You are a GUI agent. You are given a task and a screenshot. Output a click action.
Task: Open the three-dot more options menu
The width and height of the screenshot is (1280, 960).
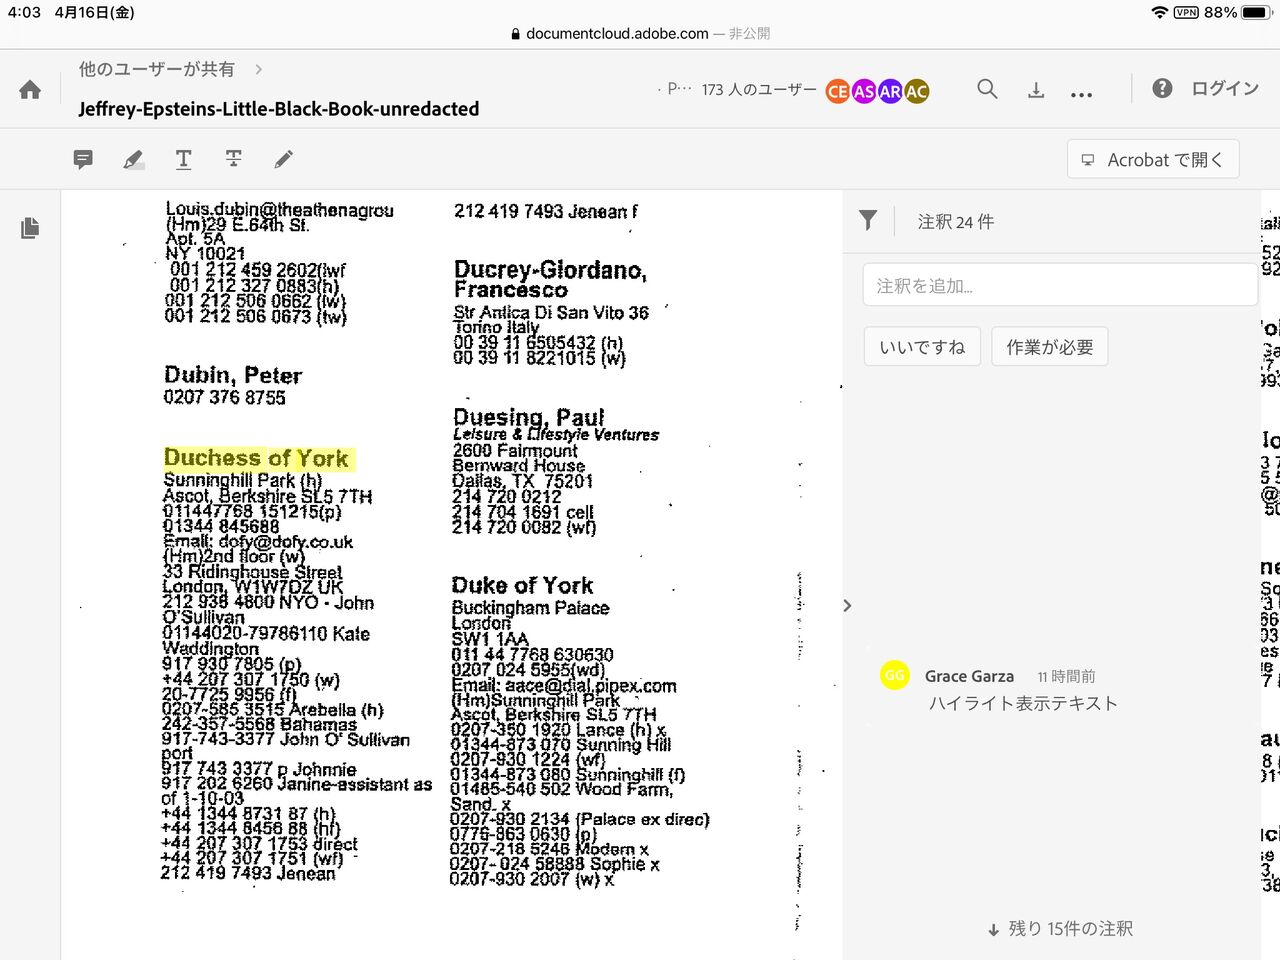click(1081, 94)
